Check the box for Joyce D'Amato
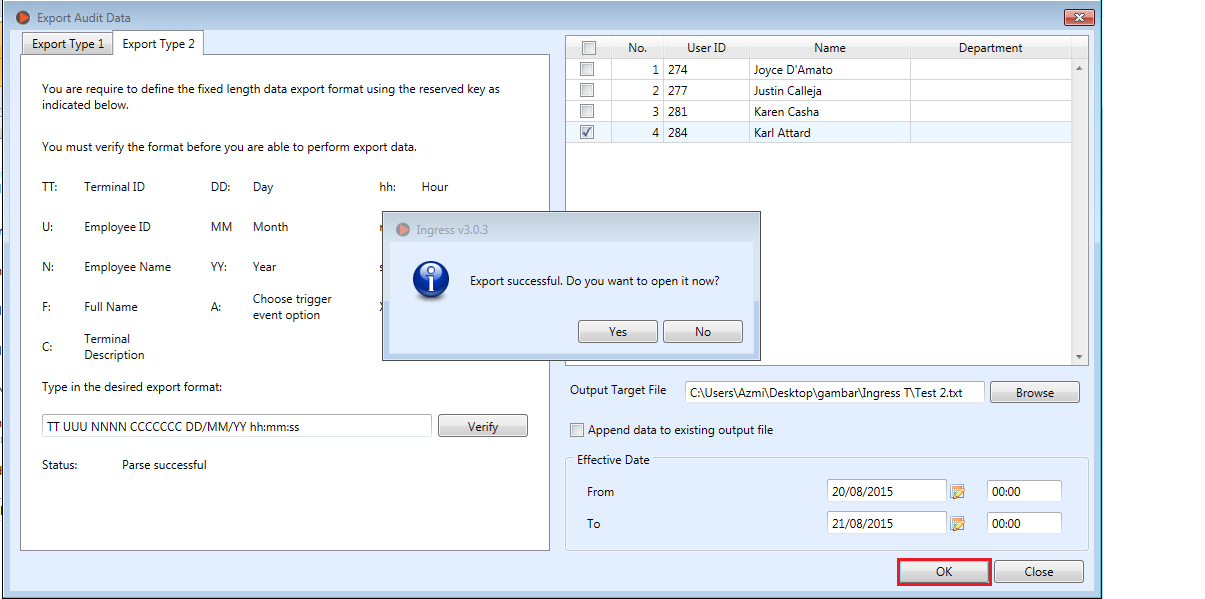 pyautogui.click(x=587, y=70)
